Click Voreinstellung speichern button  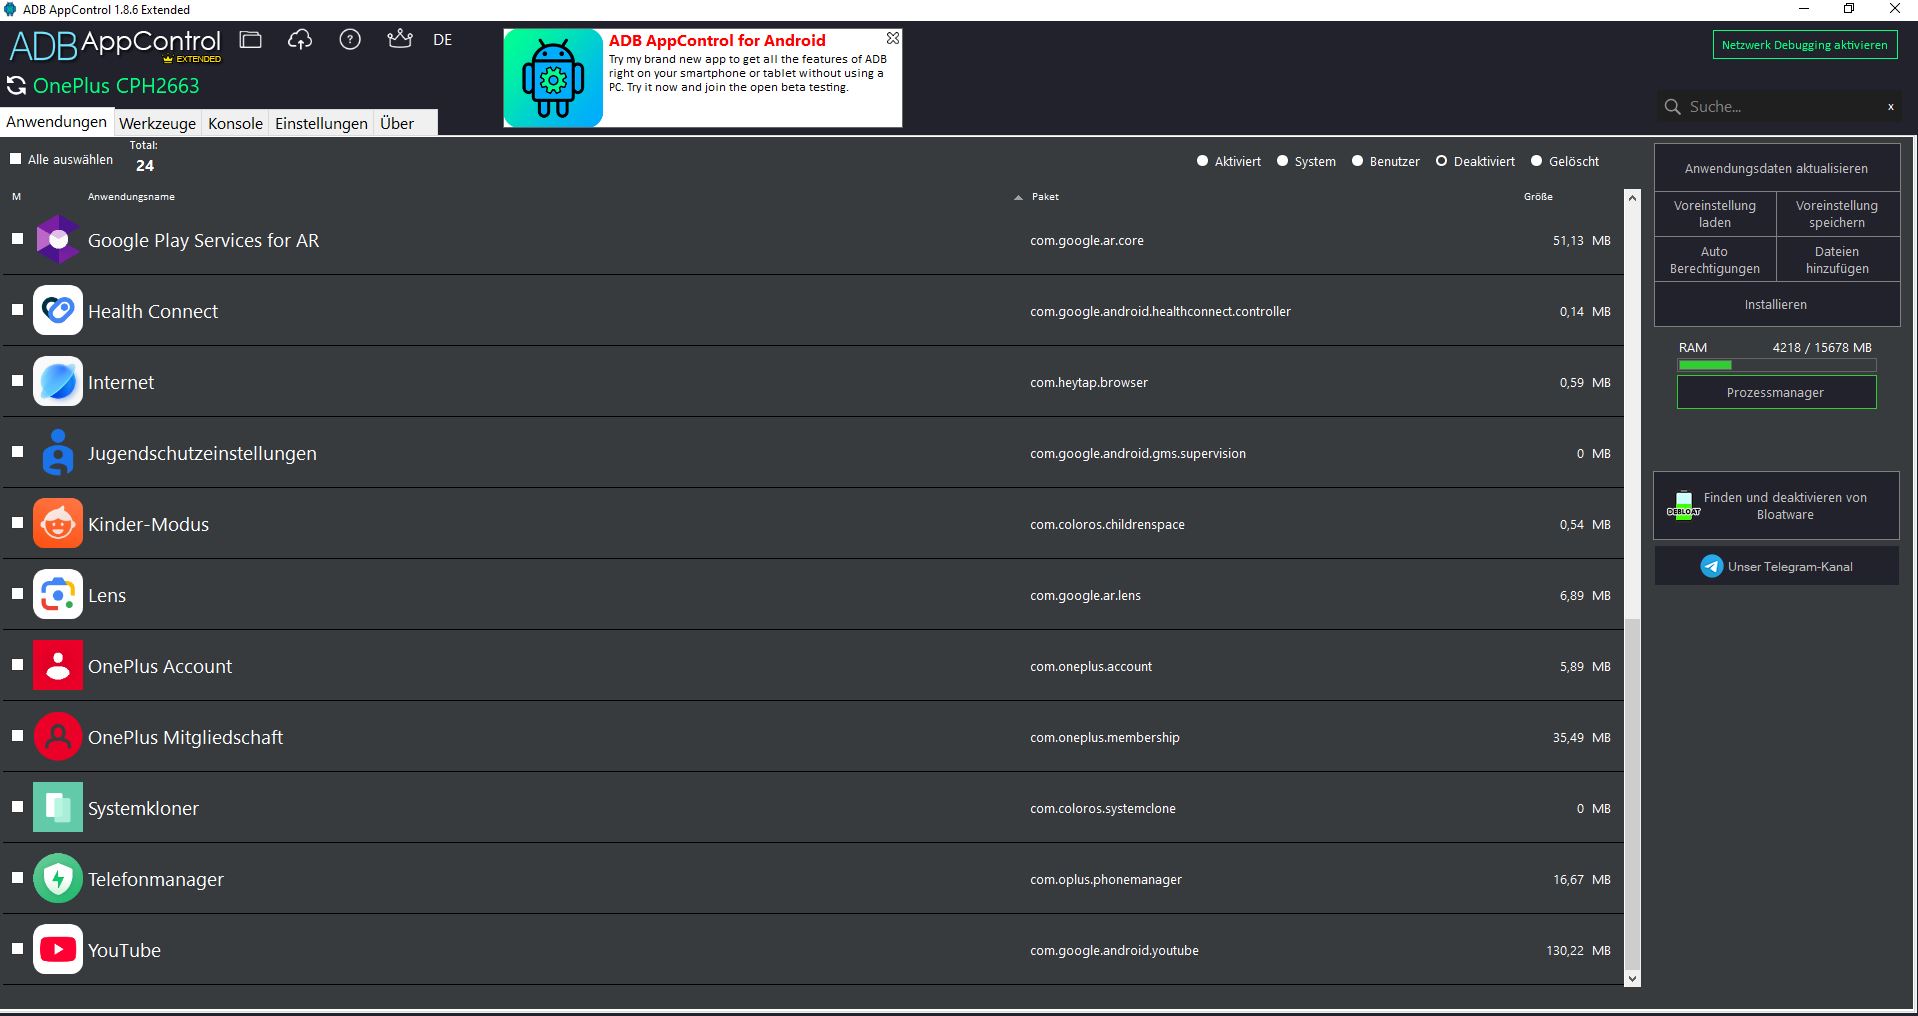coord(1837,214)
